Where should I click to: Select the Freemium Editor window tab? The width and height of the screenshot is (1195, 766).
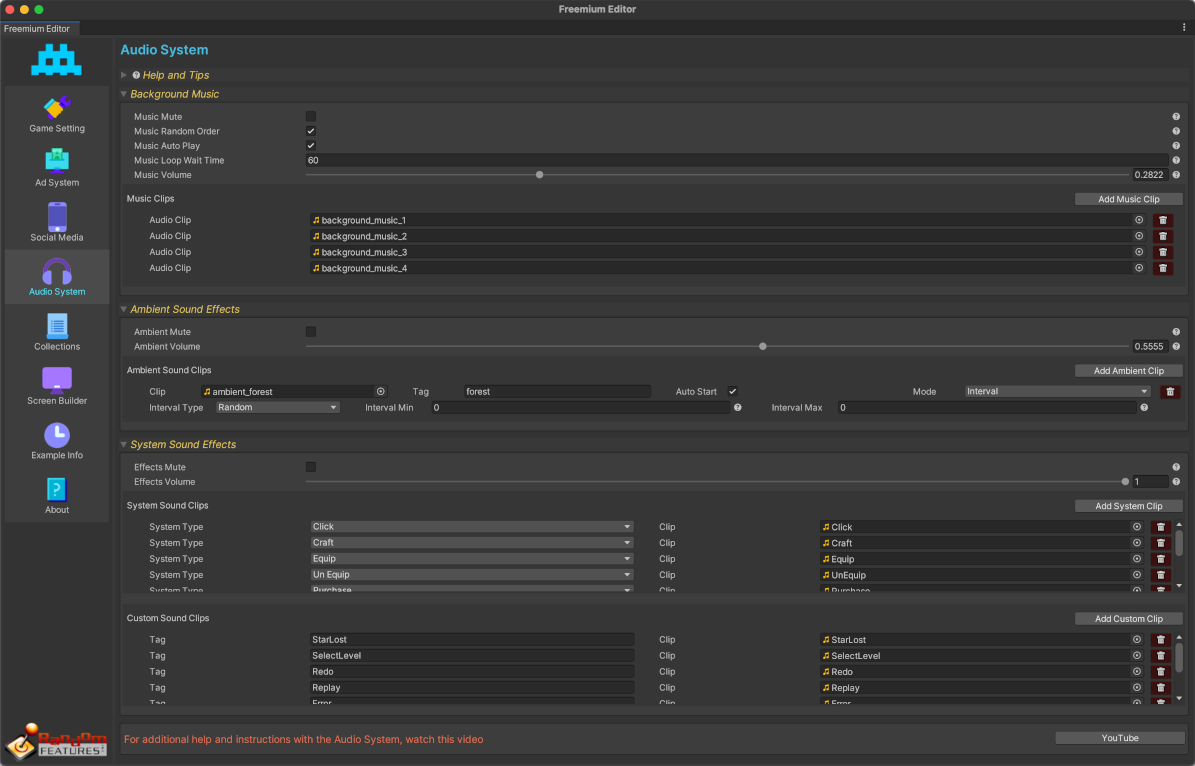click(x=37, y=29)
